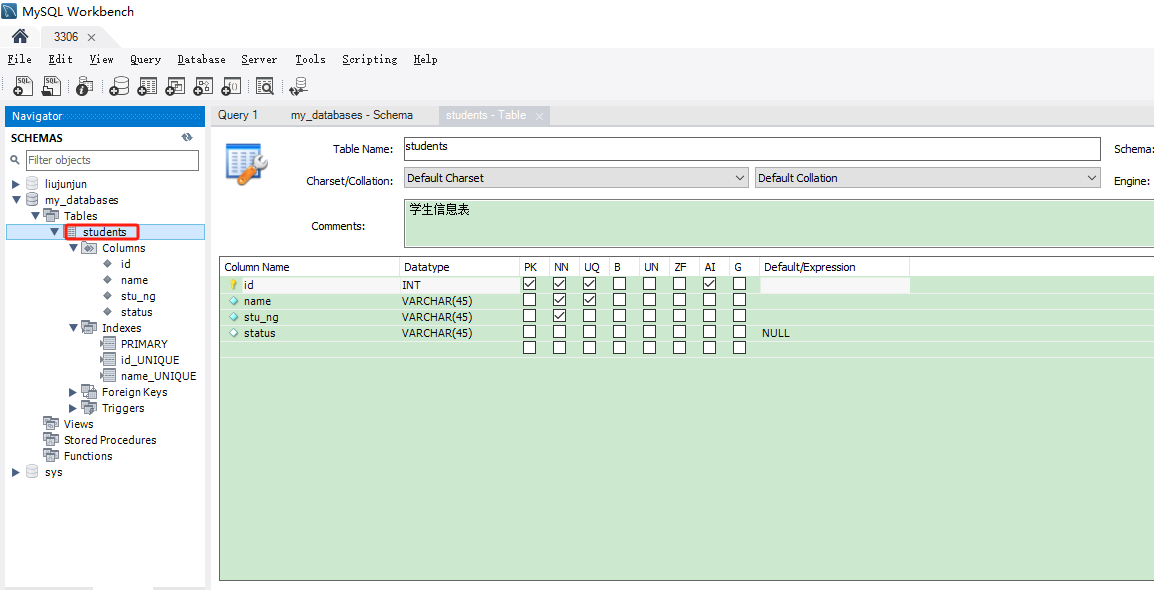Toggle NN checkbox for stu_ng column
1154x590 pixels.
pos(559,316)
